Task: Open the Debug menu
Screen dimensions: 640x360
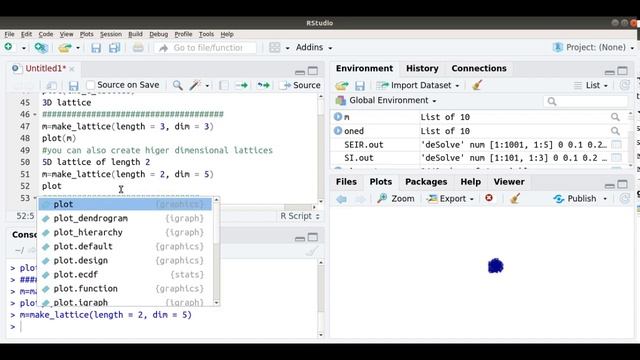Action: point(158,34)
